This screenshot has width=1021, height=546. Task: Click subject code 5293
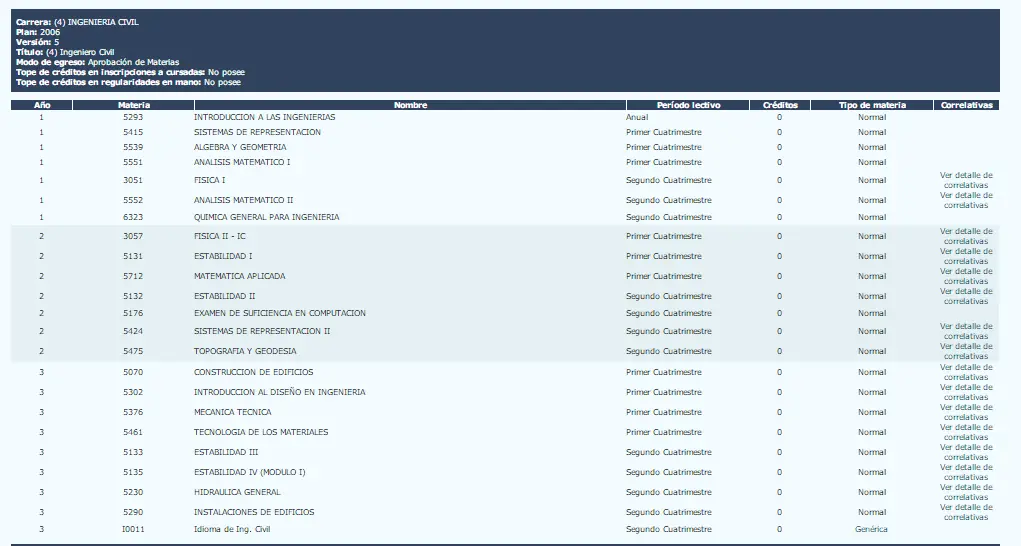(x=133, y=117)
